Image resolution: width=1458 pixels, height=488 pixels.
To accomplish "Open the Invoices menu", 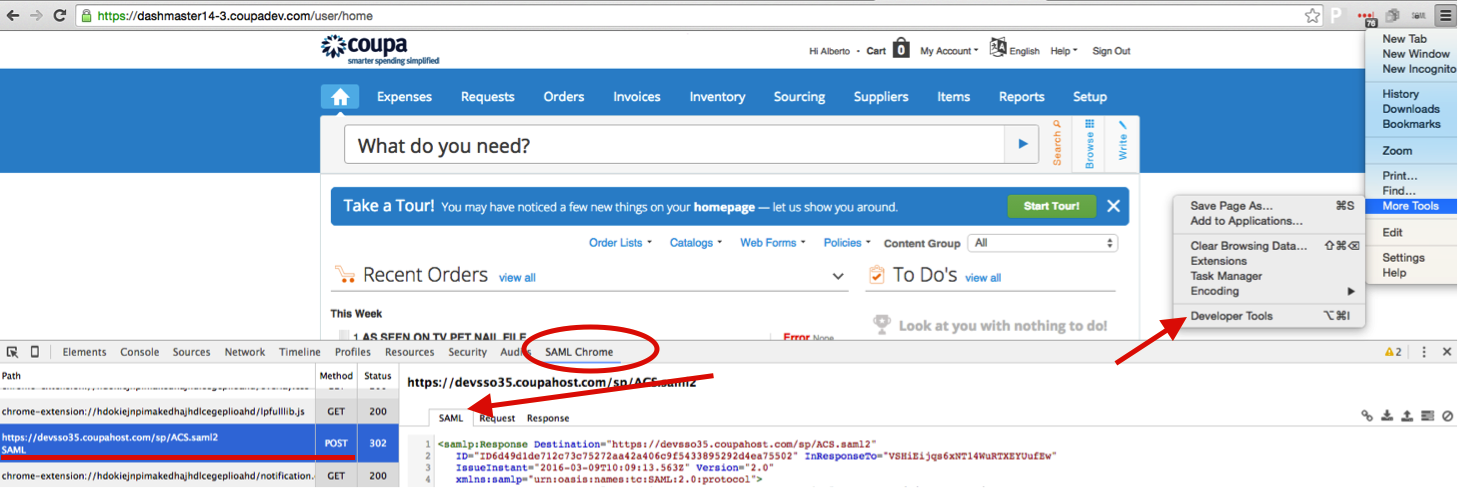I will tap(637, 97).
